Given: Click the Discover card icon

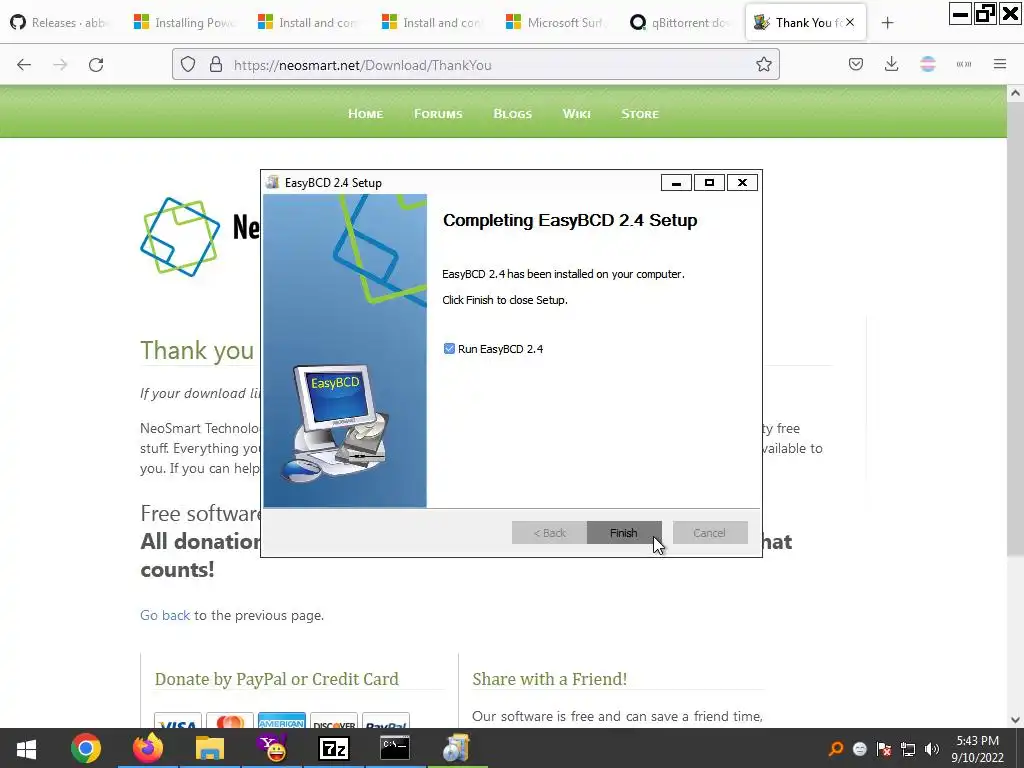Looking at the screenshot, I should (334, 721).
